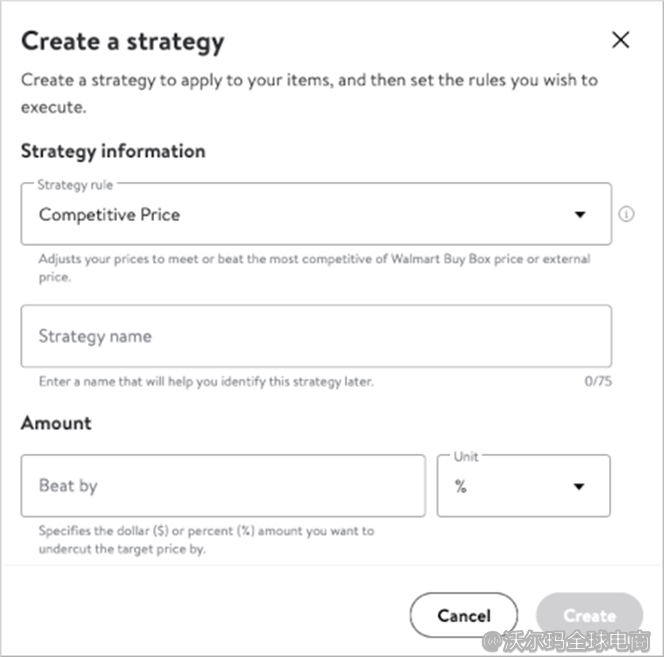
Task: Select the Strategy information section heading
Action: tap(113, 151)
